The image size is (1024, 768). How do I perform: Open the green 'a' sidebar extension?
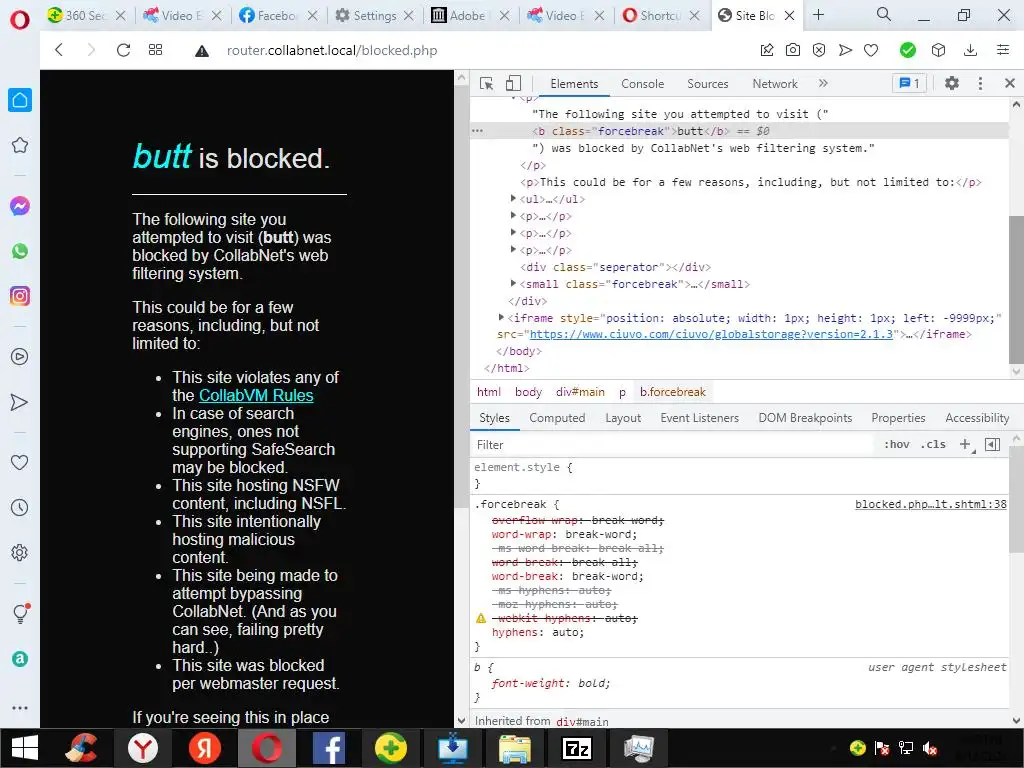(20, 659)
